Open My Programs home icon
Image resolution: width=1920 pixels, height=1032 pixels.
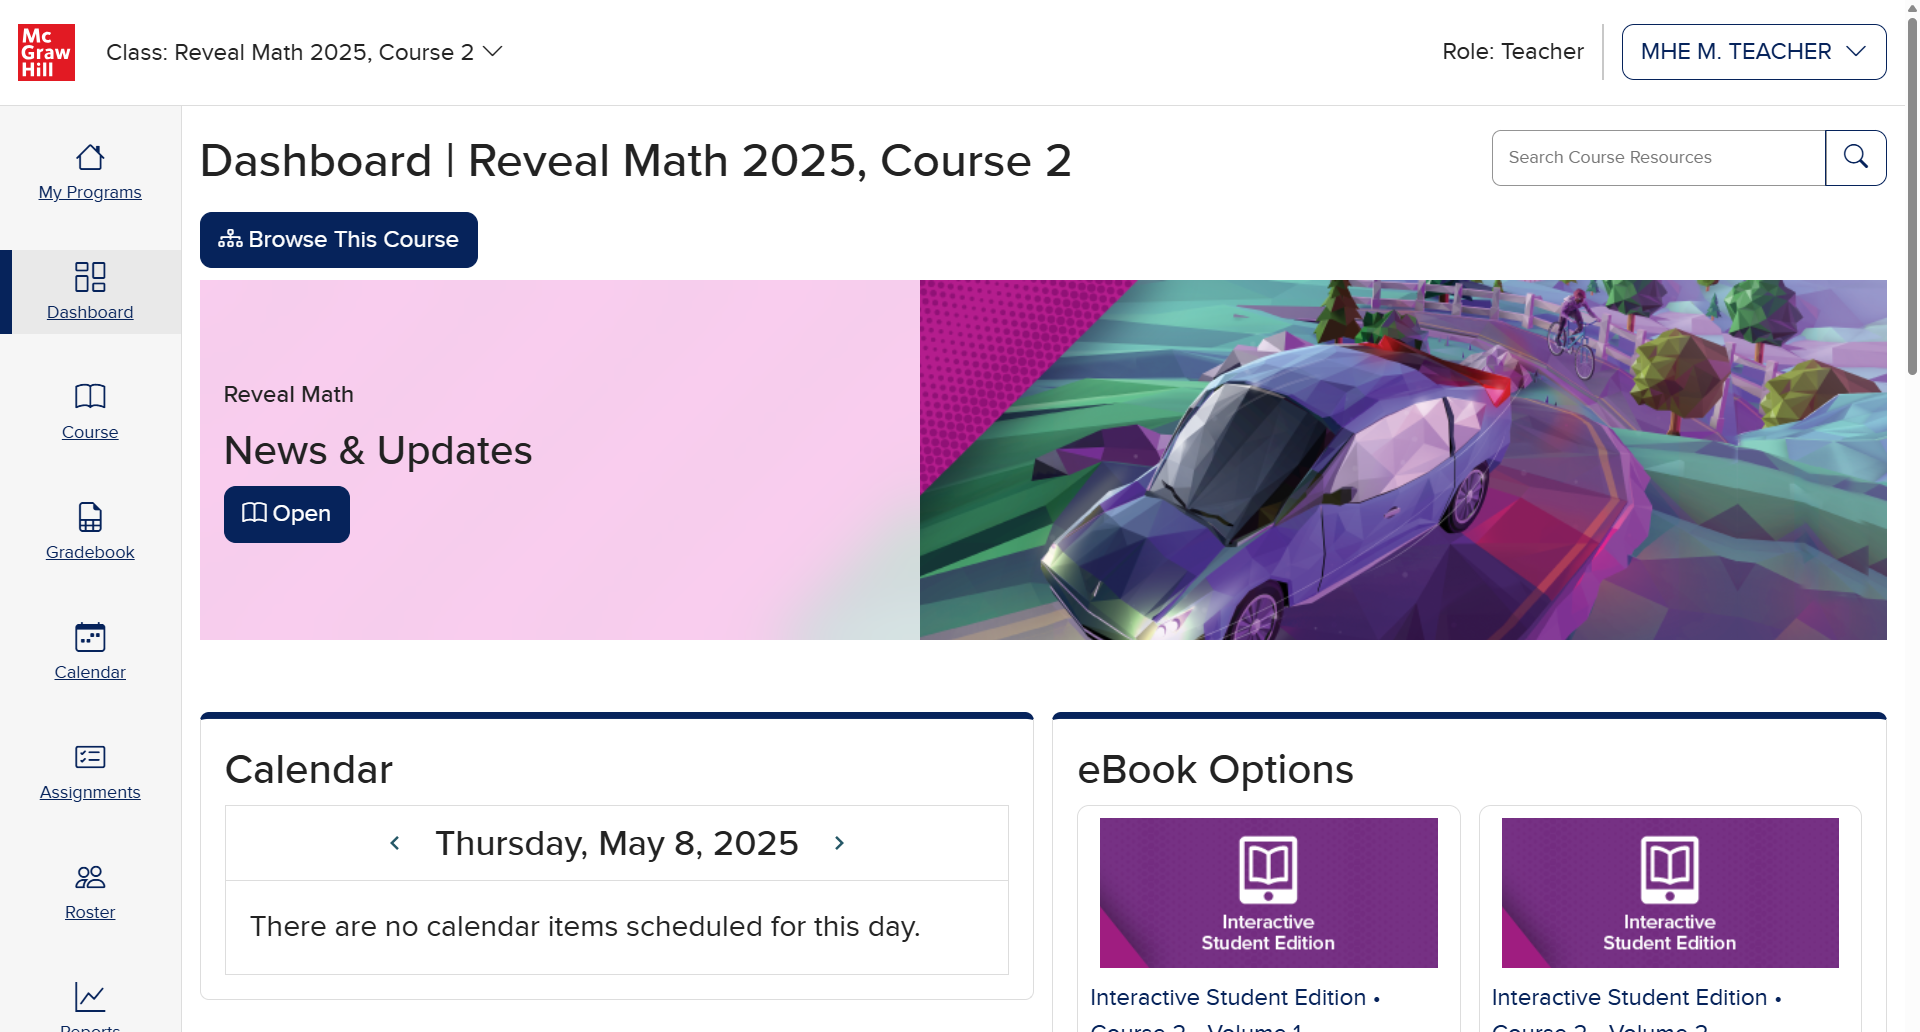(x=90, y=157)
